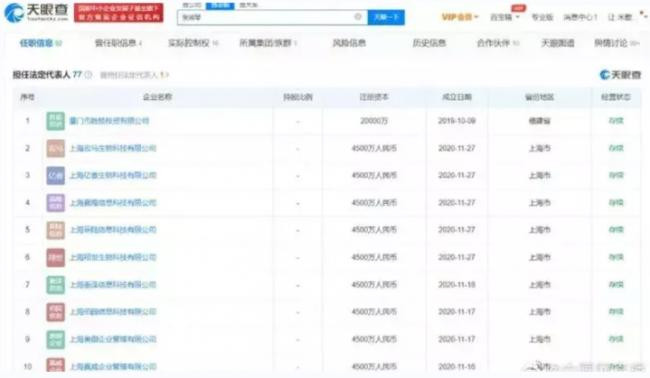
Task: Switch to the 任职信息 tab
Action: pos(41,43)
